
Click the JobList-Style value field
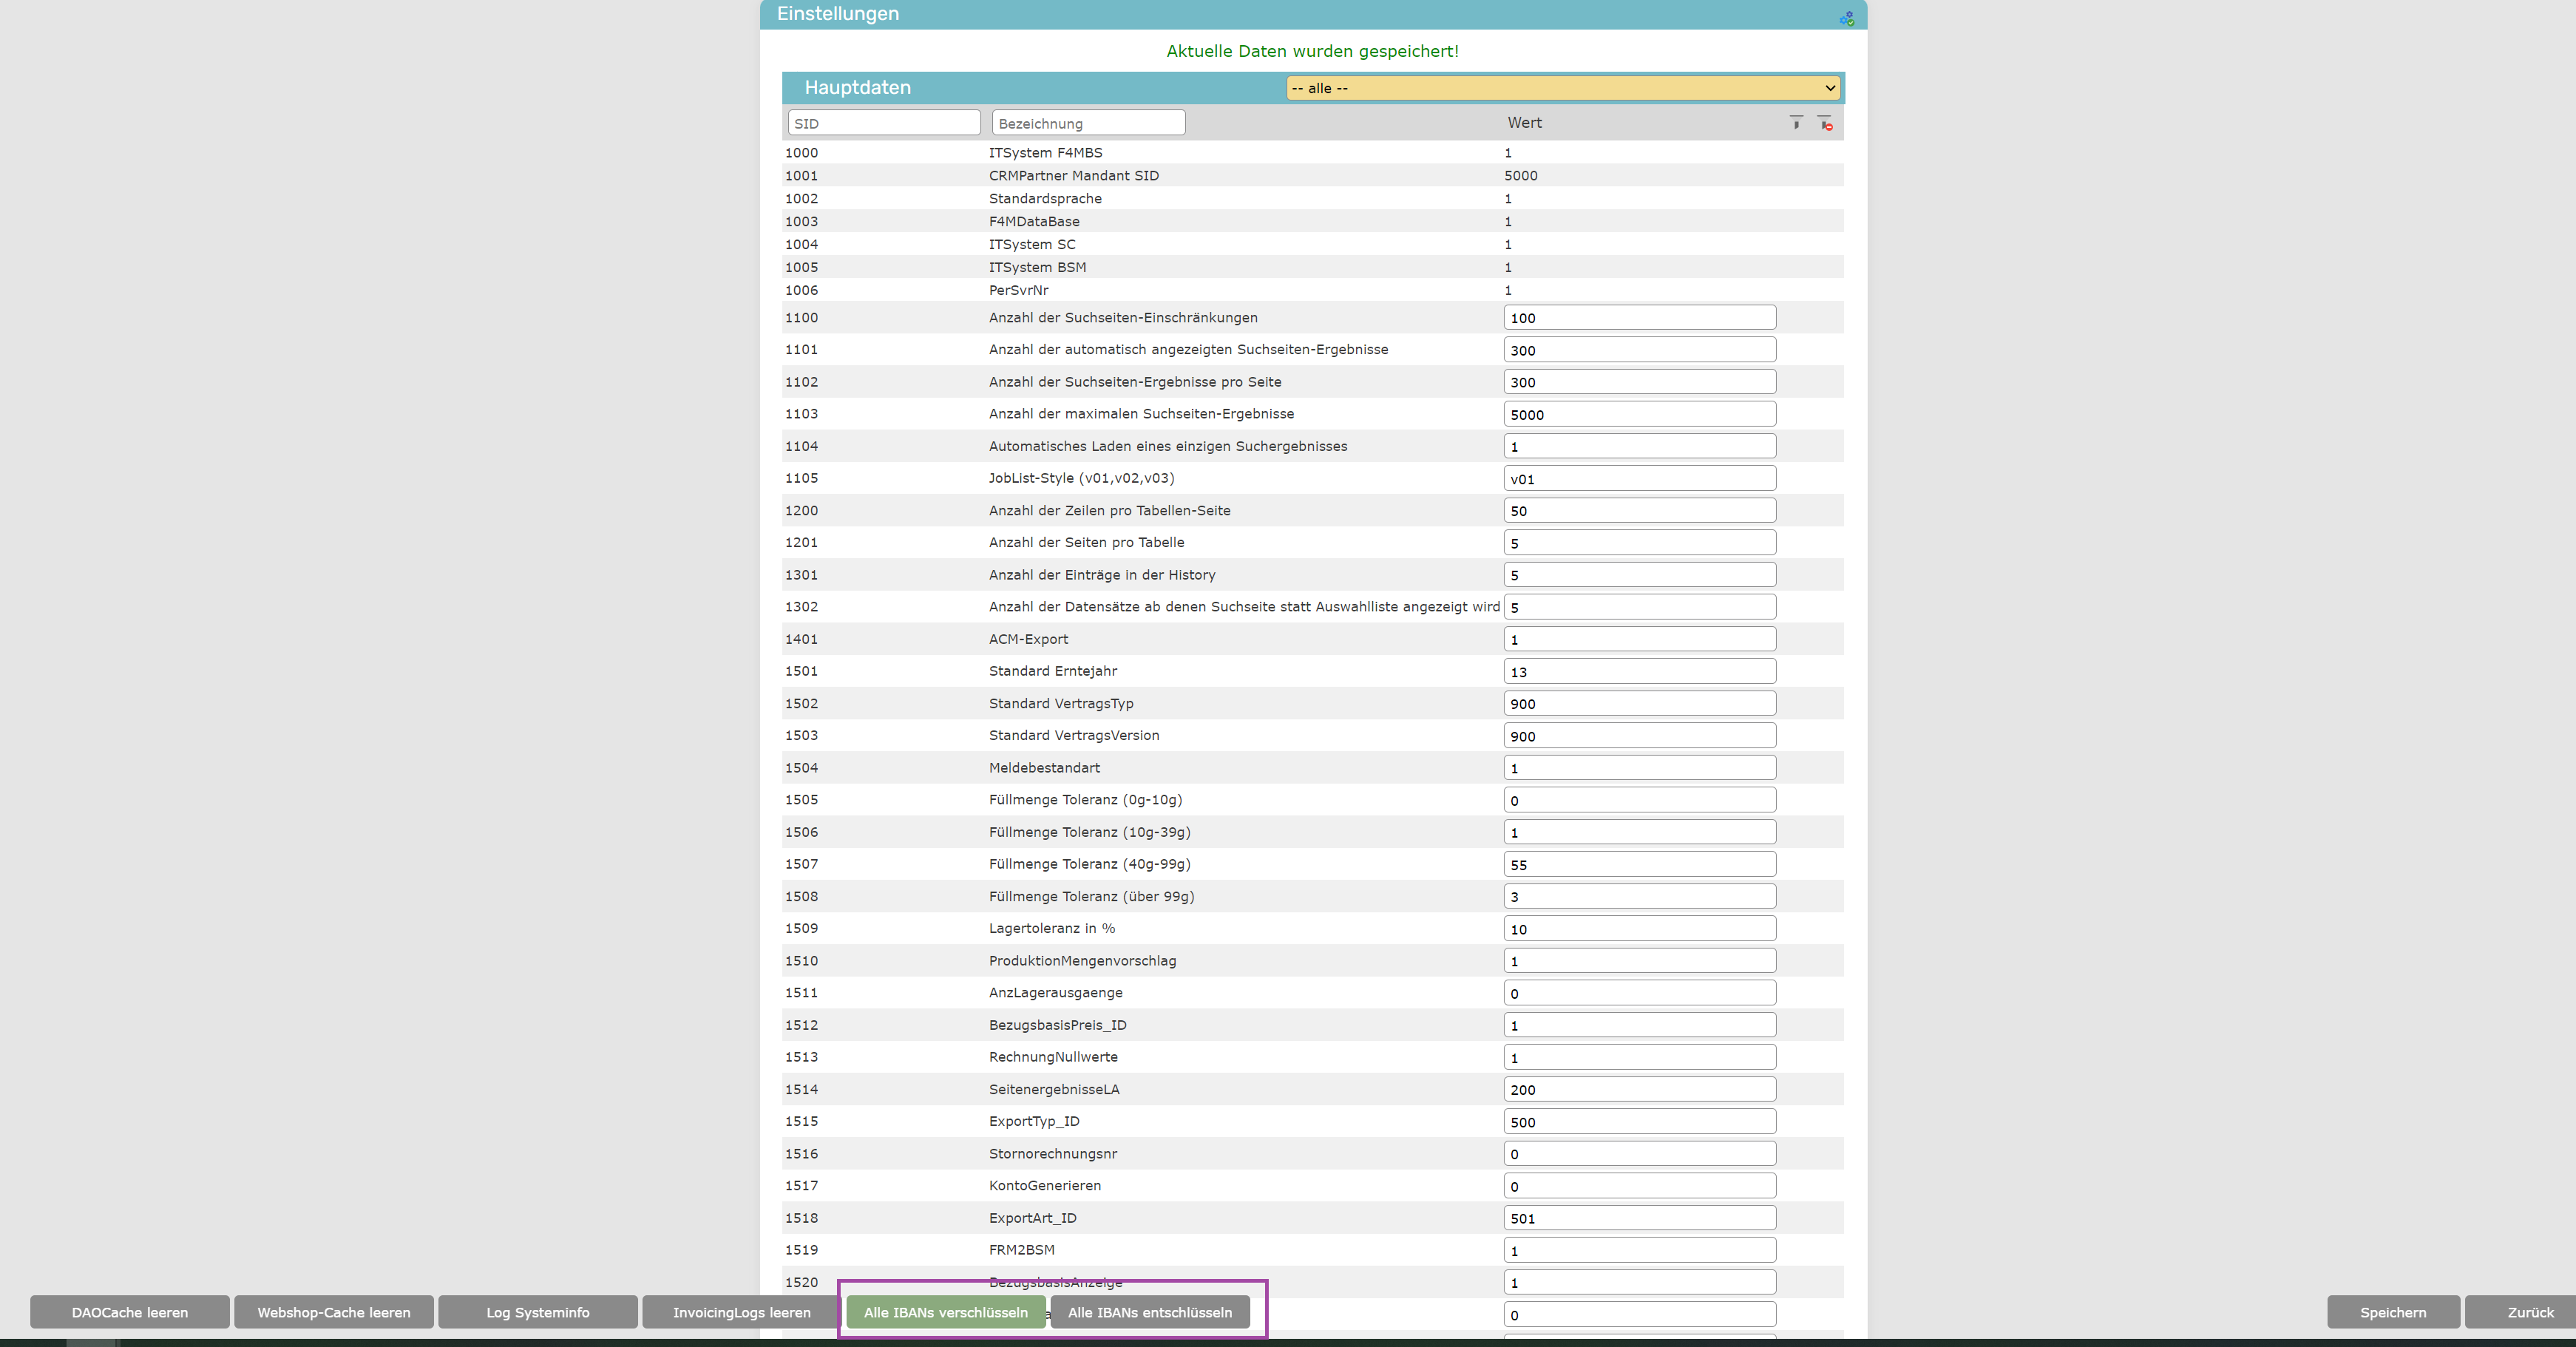[x=1639, y=478]
